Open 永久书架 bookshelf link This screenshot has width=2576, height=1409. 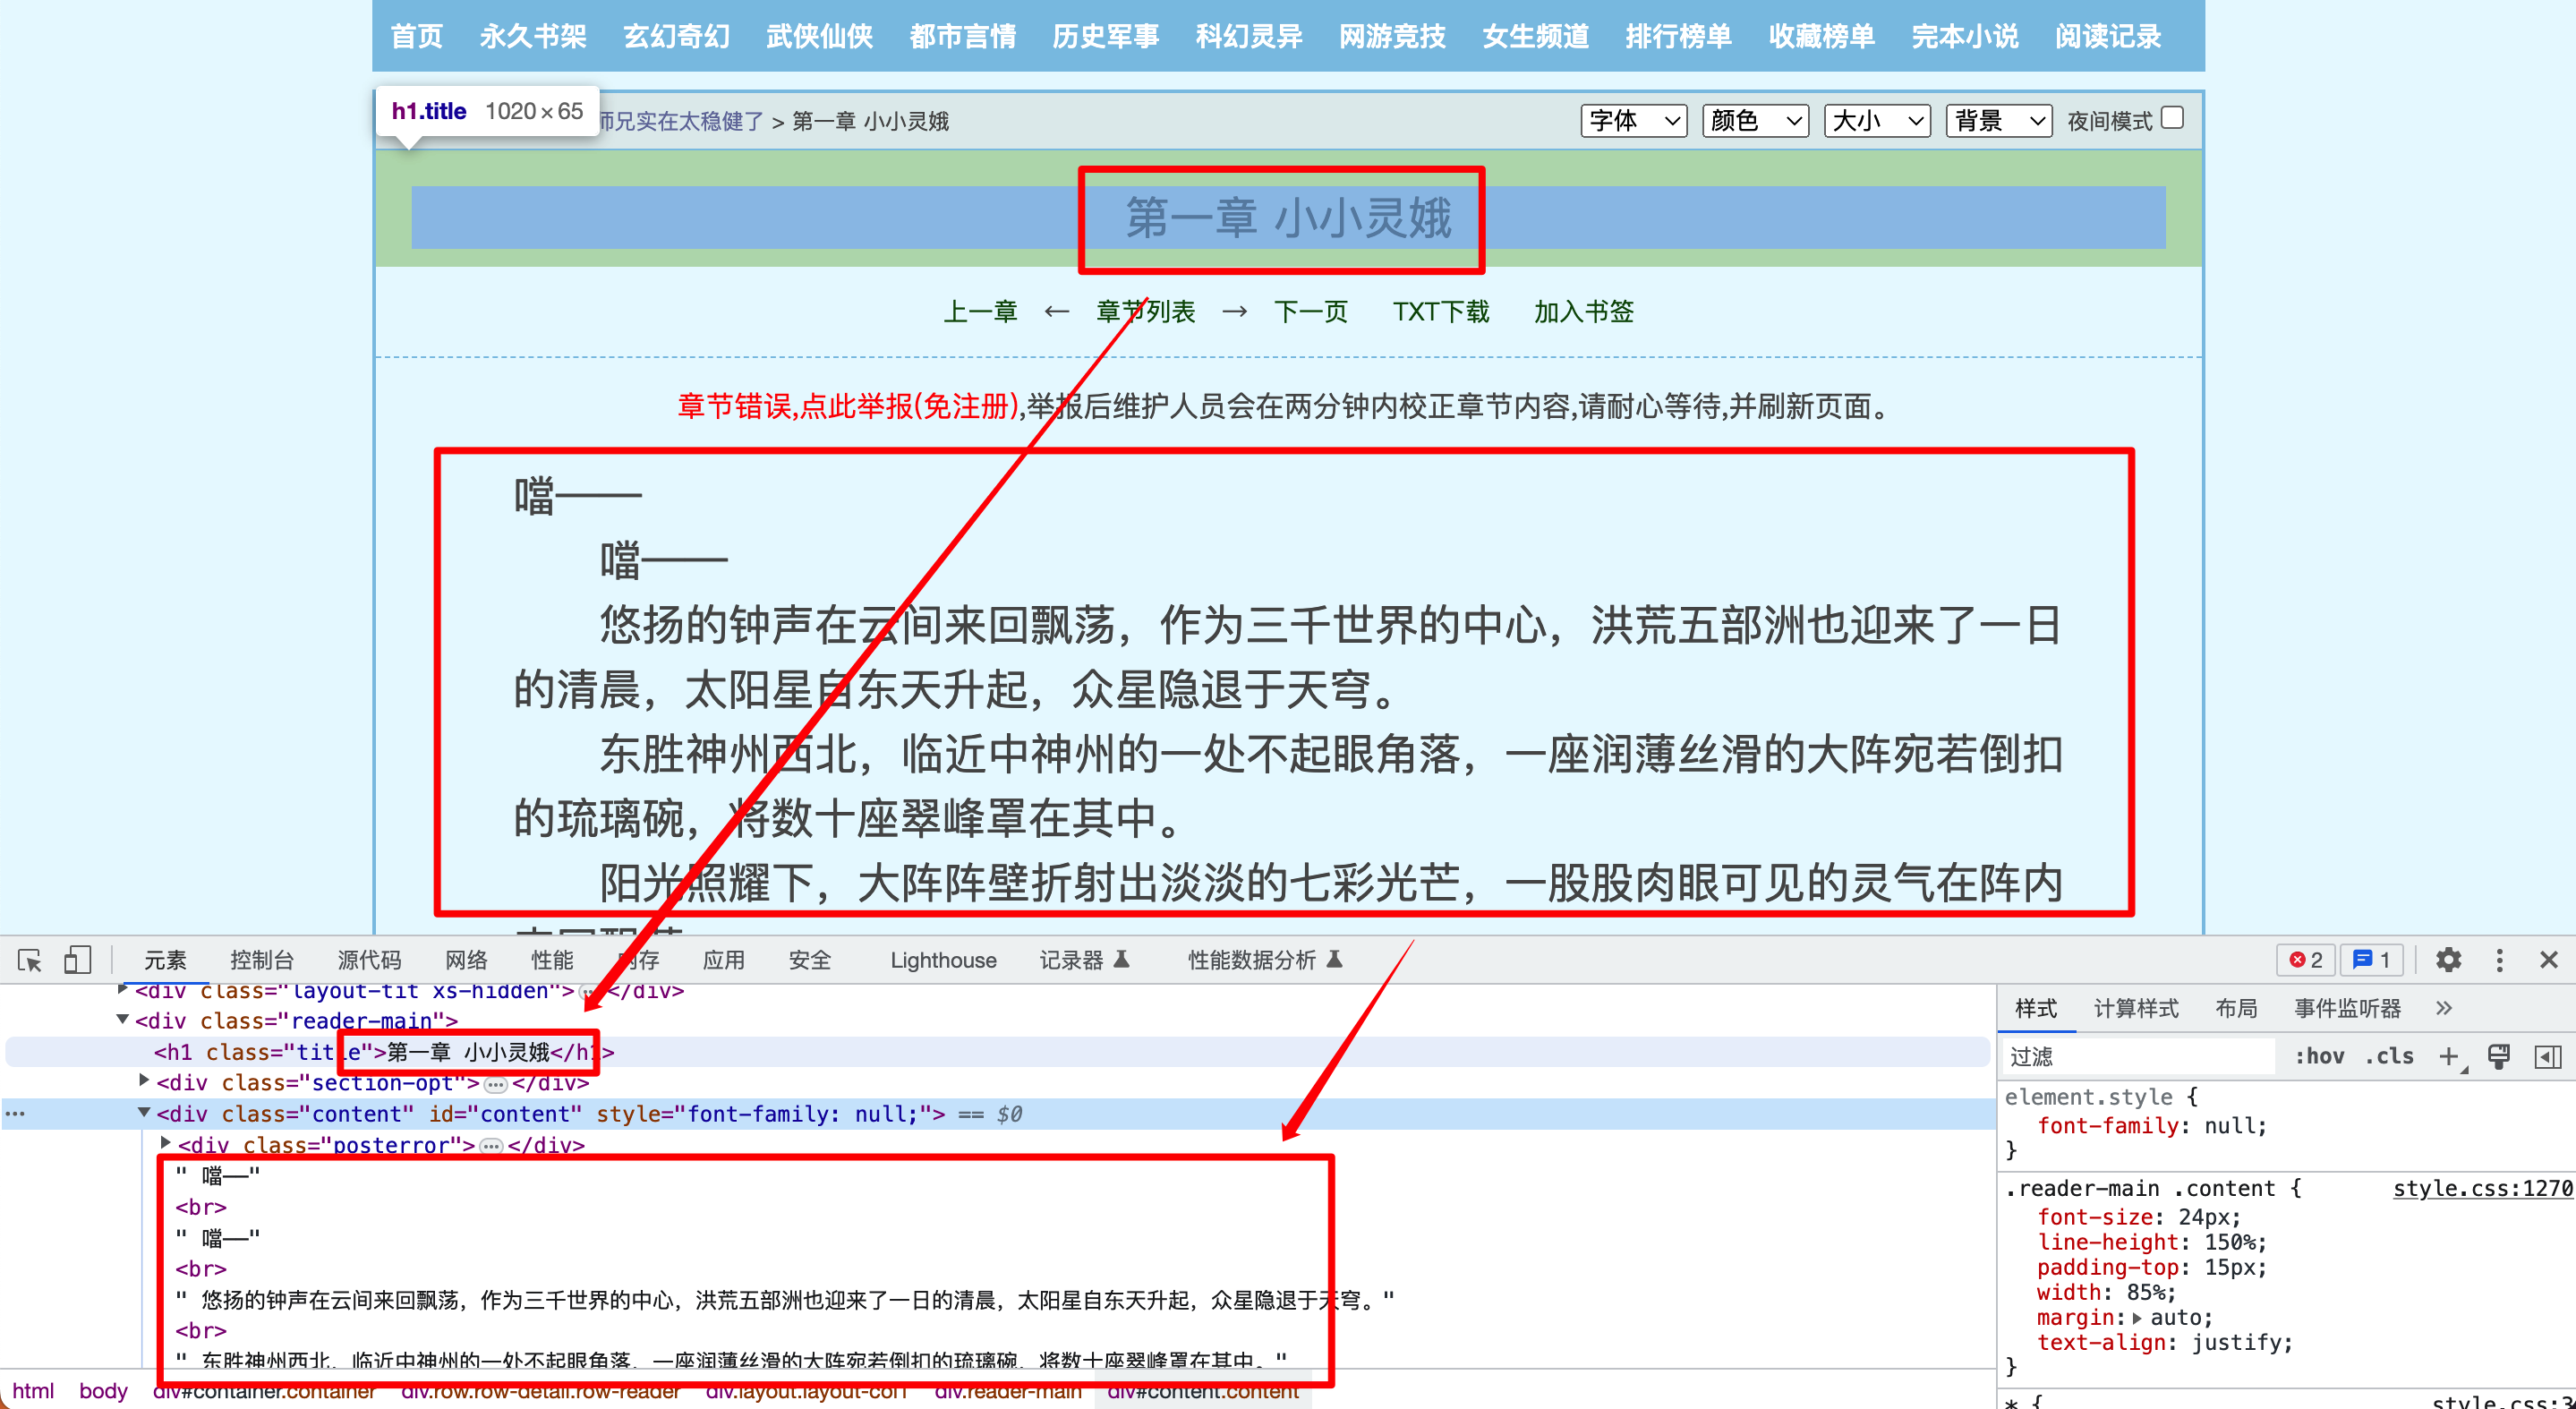click(x=533, y=36)
